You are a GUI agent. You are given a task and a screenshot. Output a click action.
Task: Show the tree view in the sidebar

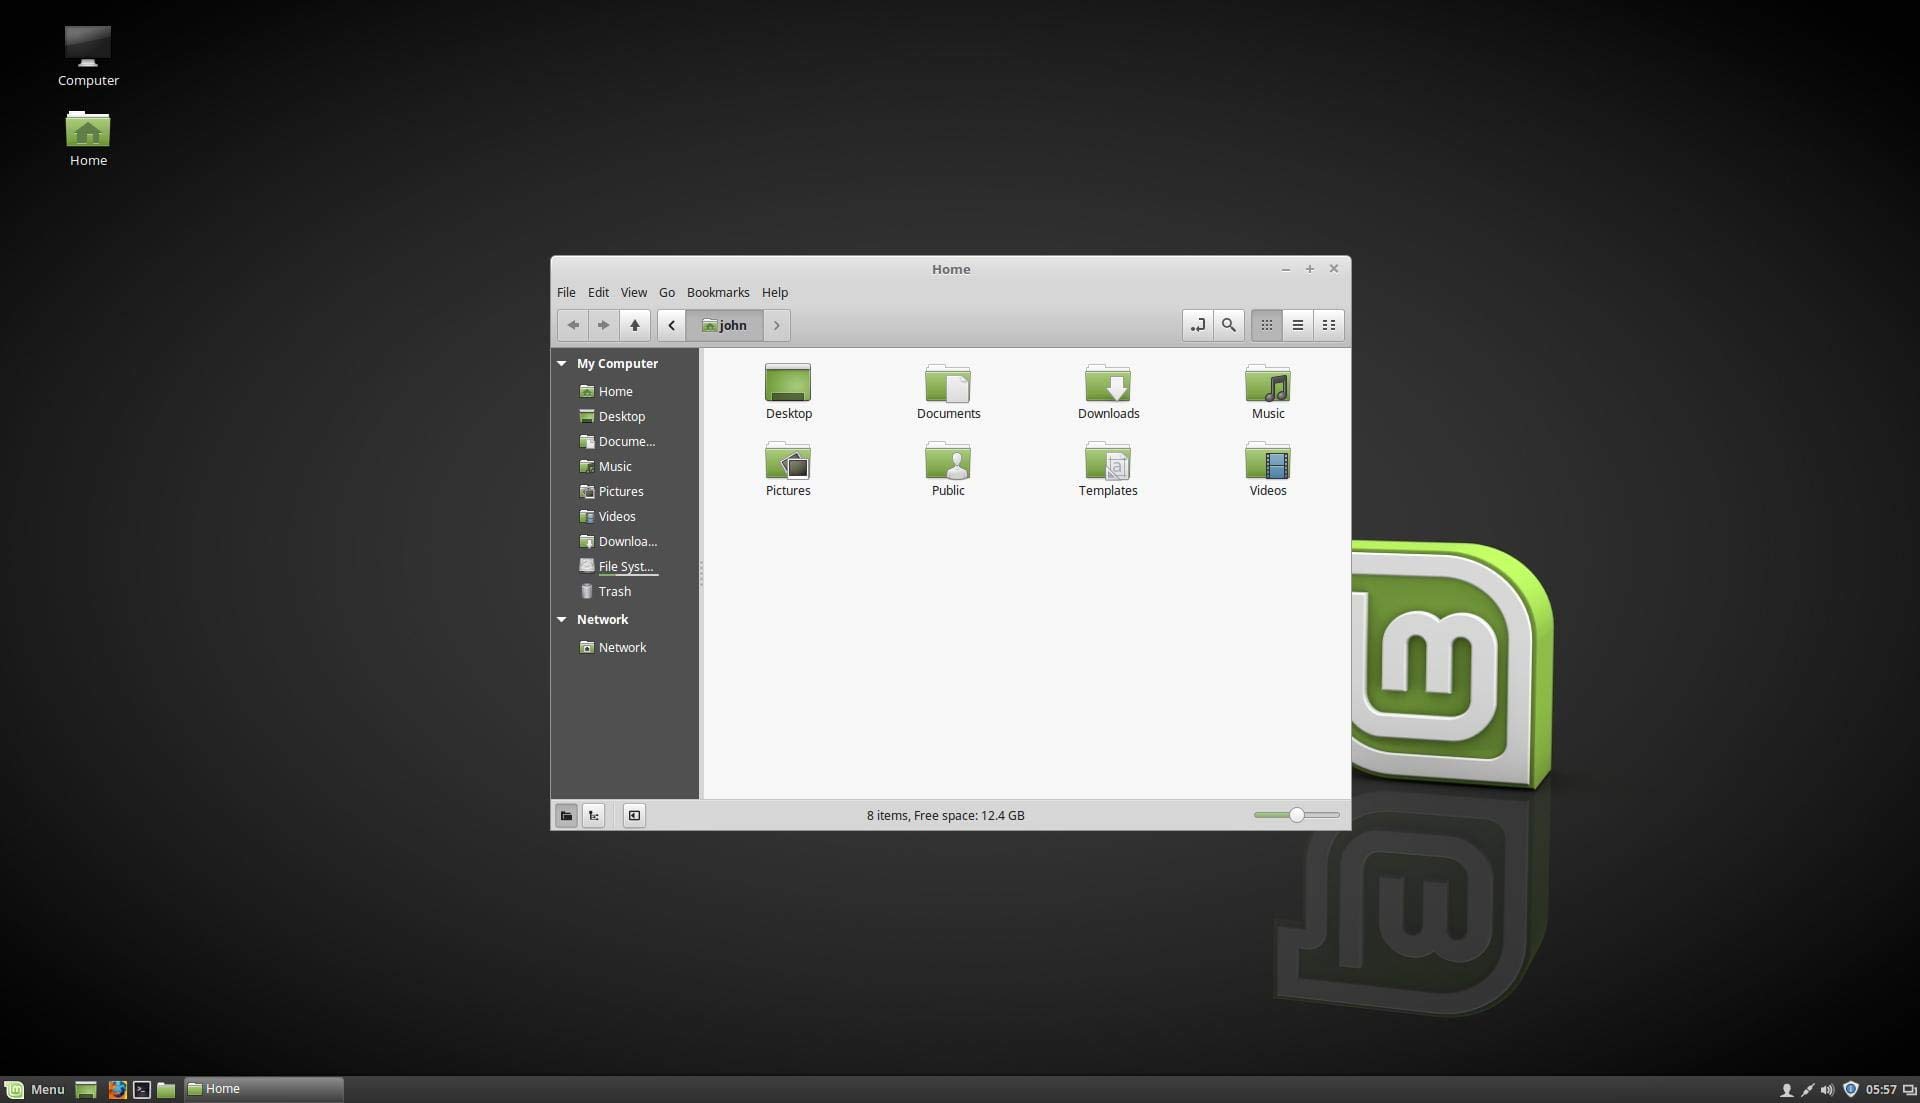[x=594, y=815]
